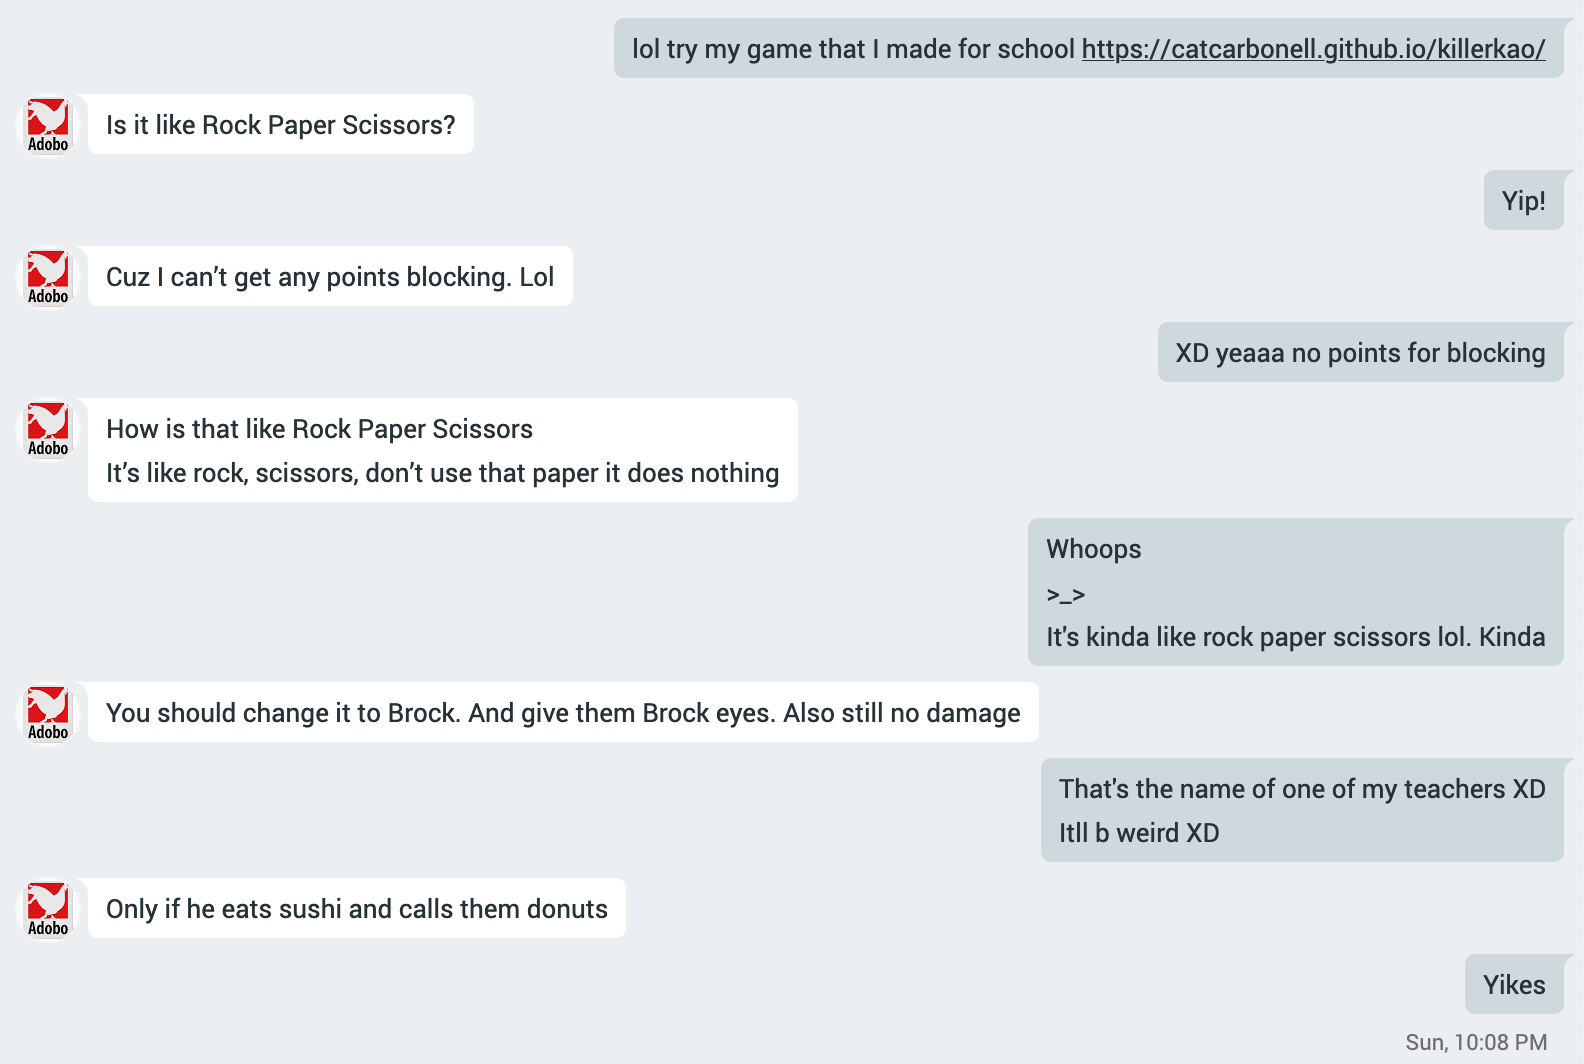Click the Whoops message bubble

point(1295,592)
